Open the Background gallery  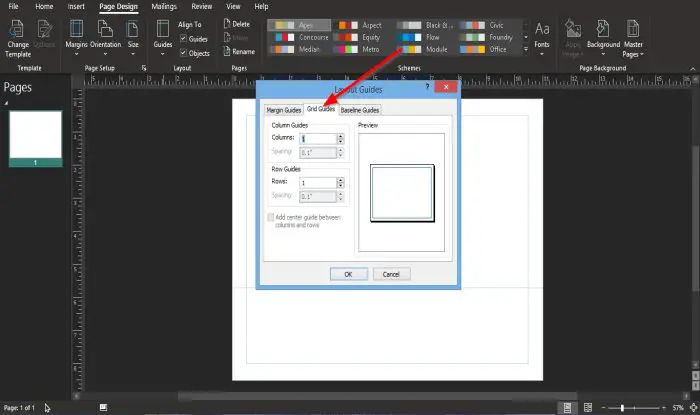603,39
